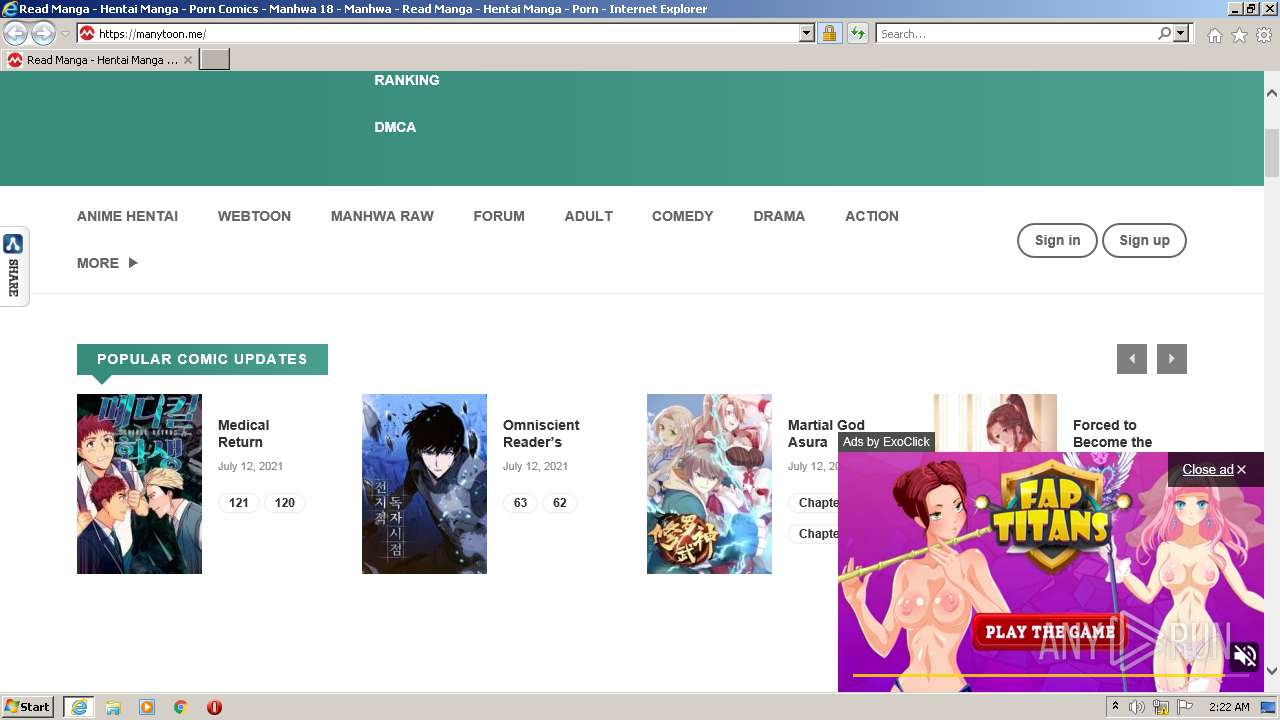Select the COMEDY genre

point(682,216)
